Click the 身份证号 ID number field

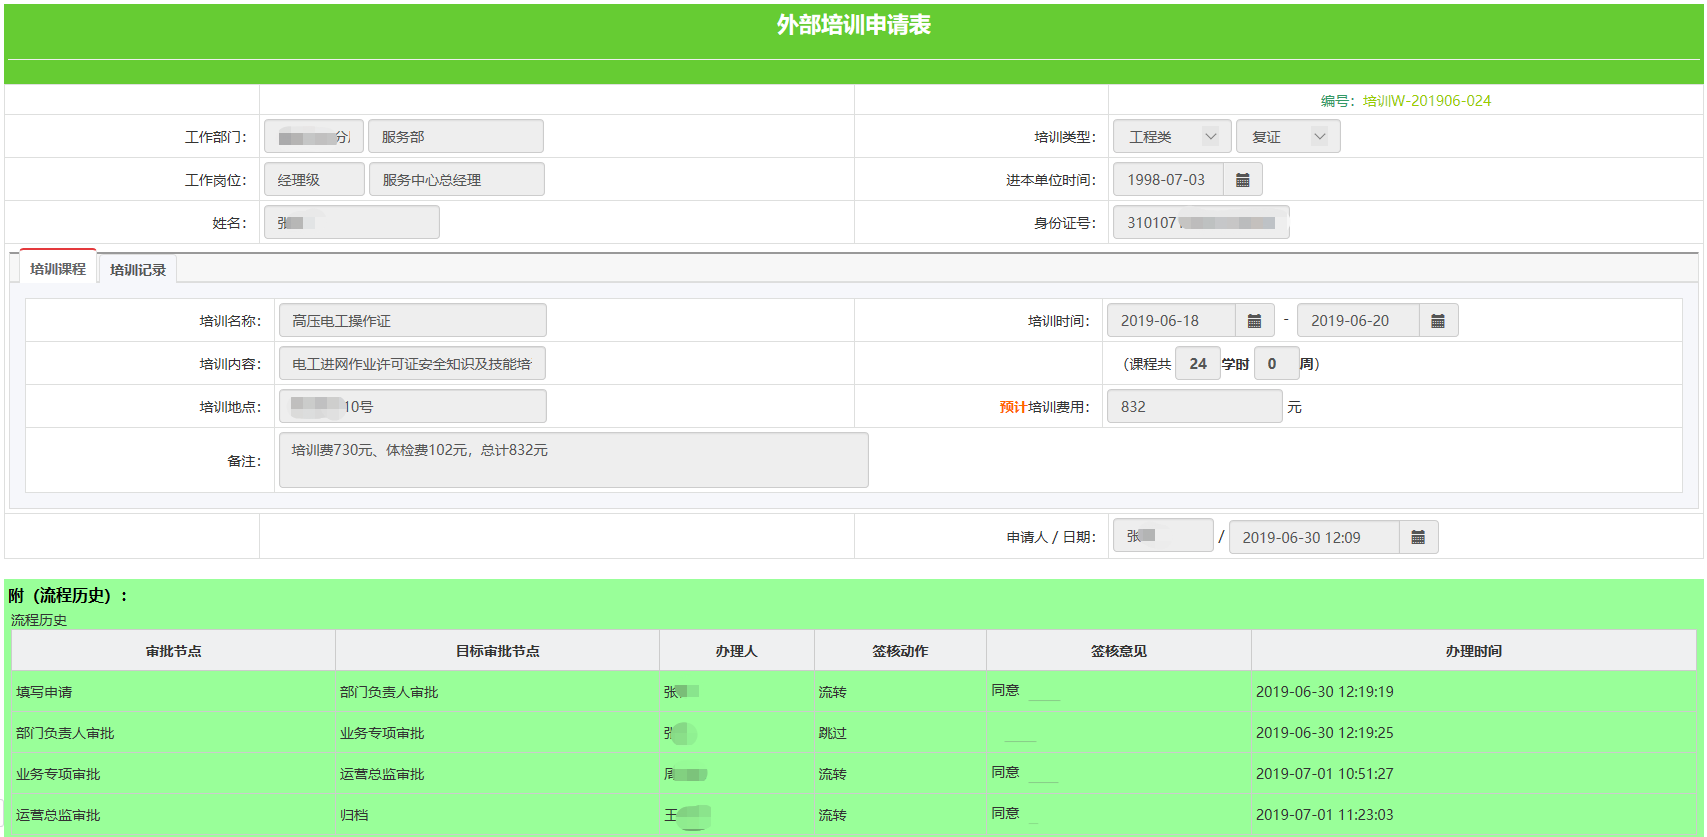point(1200,223)
